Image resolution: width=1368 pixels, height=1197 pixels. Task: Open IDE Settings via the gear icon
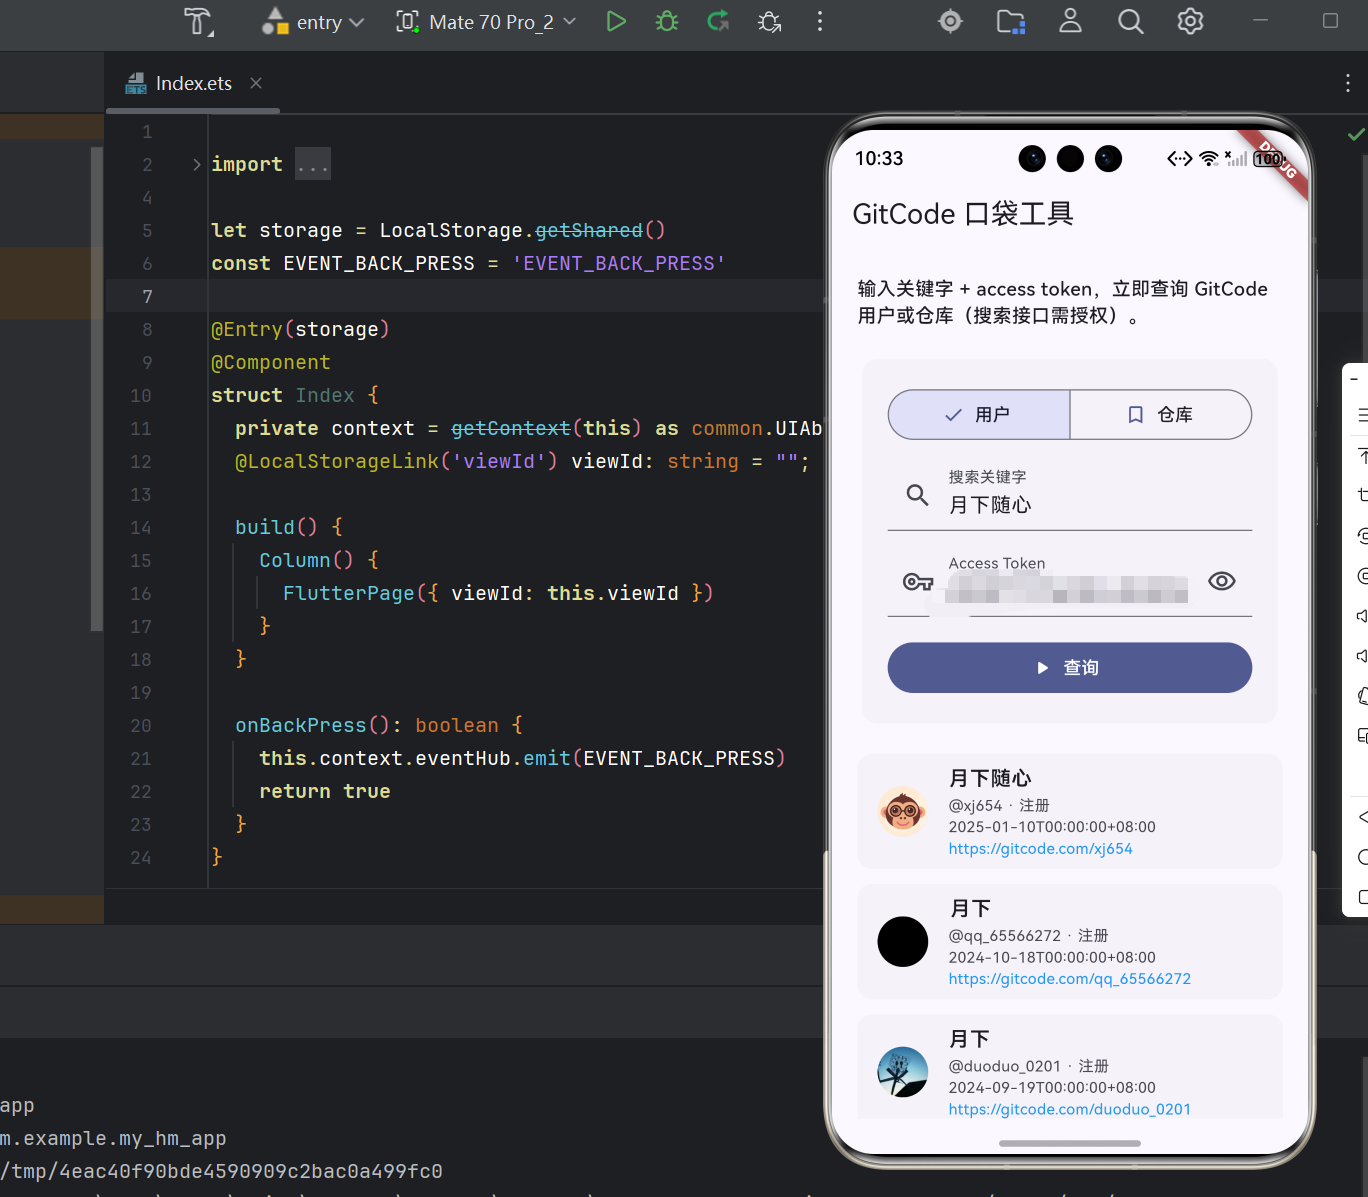coord(1189,21)
